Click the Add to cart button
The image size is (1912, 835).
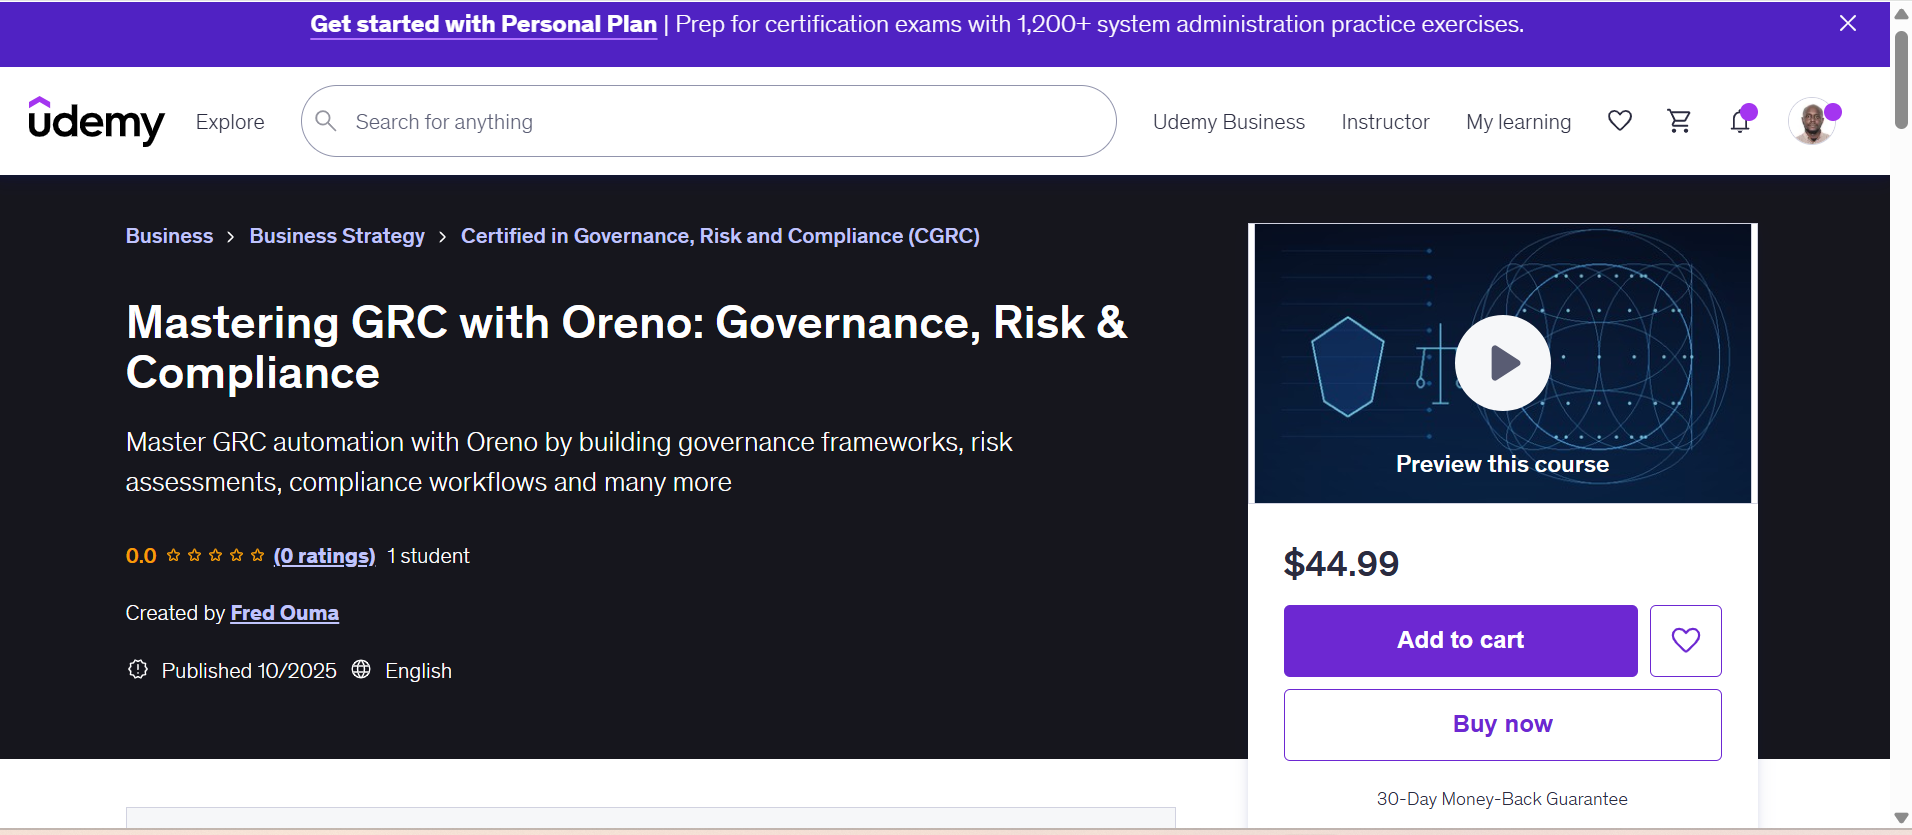click(x=1460, y=640)
